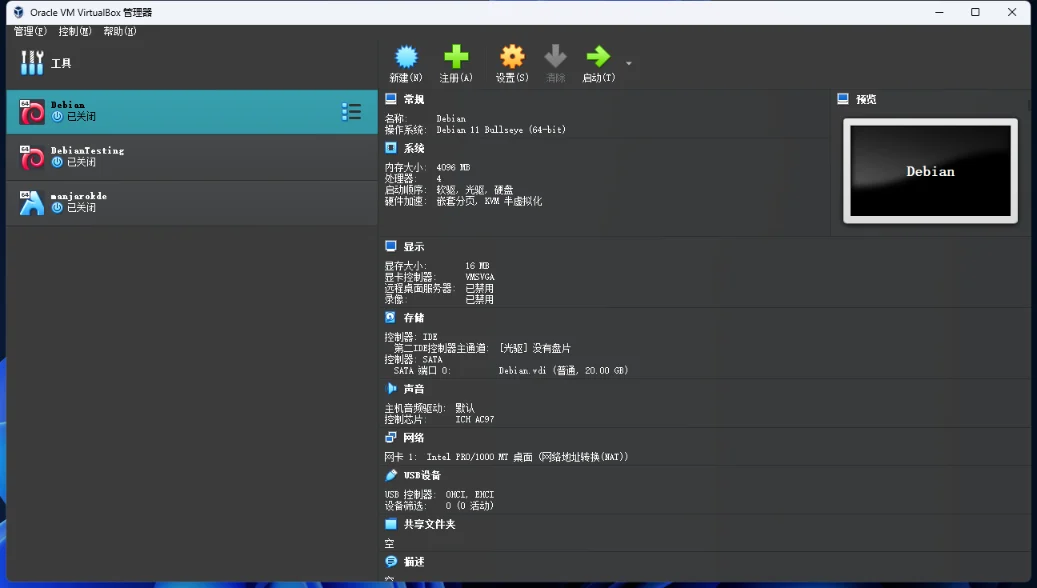Click the Description speech bubble icon
The height and width of the screenshot is (588, 1037).
click(391, 562)
